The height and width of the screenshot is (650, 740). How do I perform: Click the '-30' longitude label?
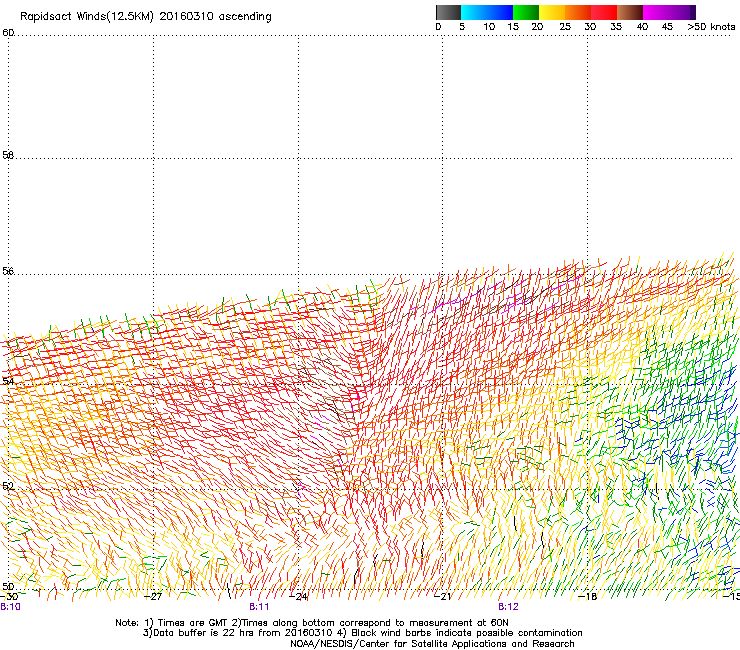tap(8, 597)
